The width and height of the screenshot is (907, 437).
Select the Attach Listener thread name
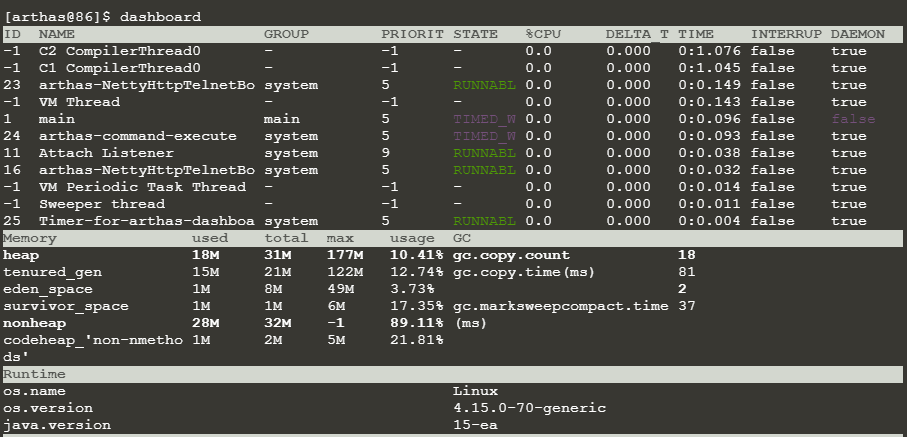[x=106, y=153]
